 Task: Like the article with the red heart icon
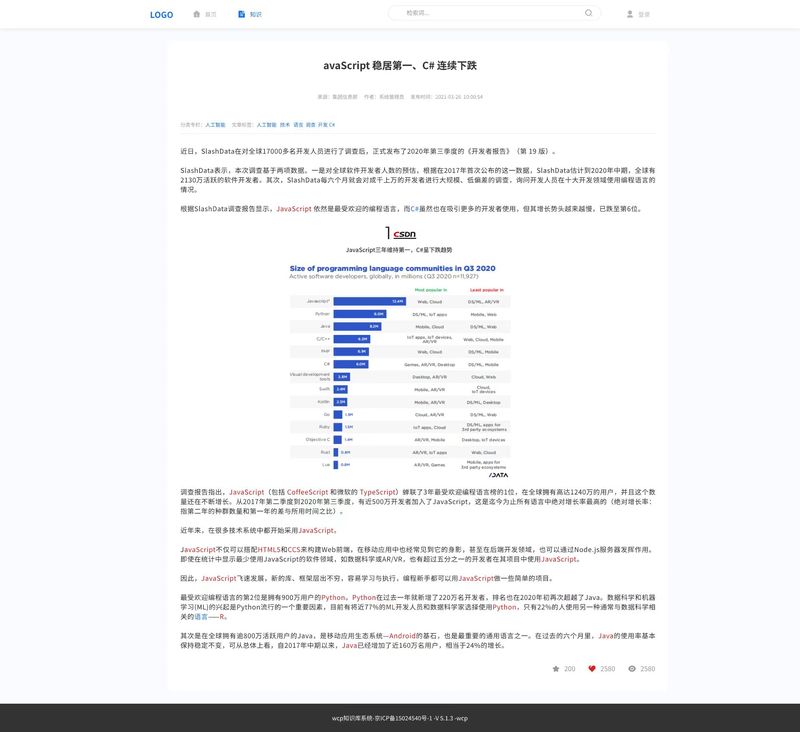(x=592, y=669)
